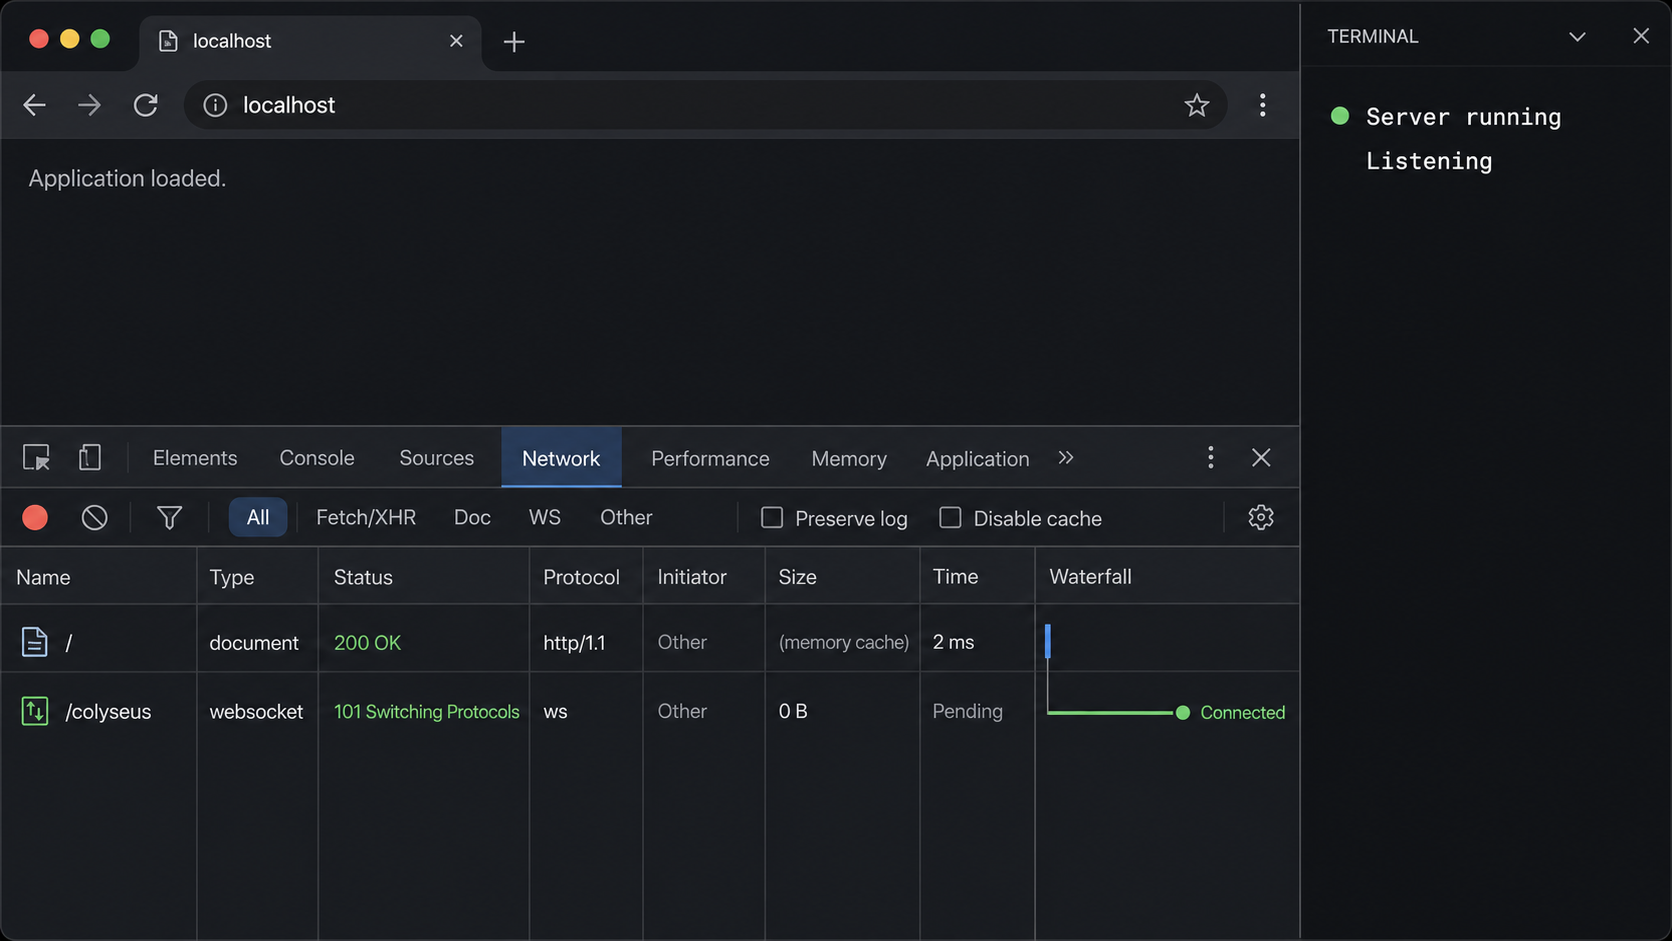The width and height of the screenshot is (1672, 941).
Task: Filter requests by Doc
Action: (x=472, y=517)
